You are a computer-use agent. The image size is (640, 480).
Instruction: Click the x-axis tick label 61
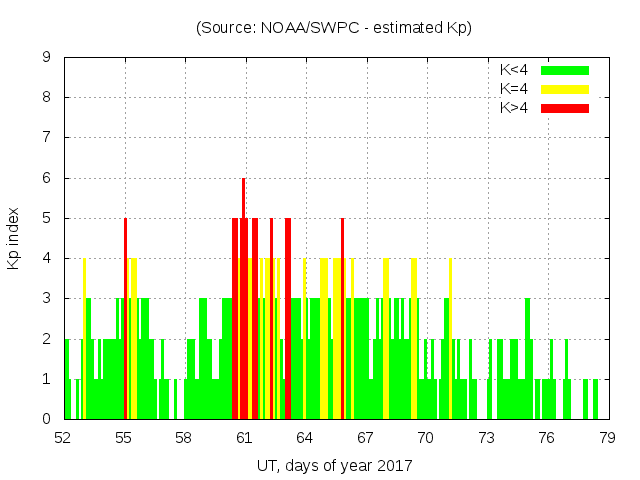click(244, 438)
